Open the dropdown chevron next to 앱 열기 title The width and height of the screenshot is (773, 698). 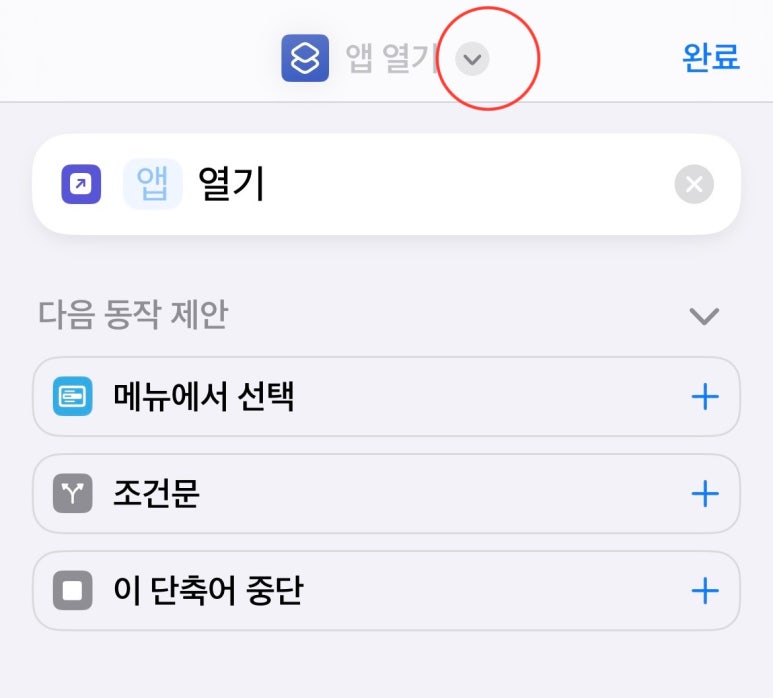click(472, 59)
